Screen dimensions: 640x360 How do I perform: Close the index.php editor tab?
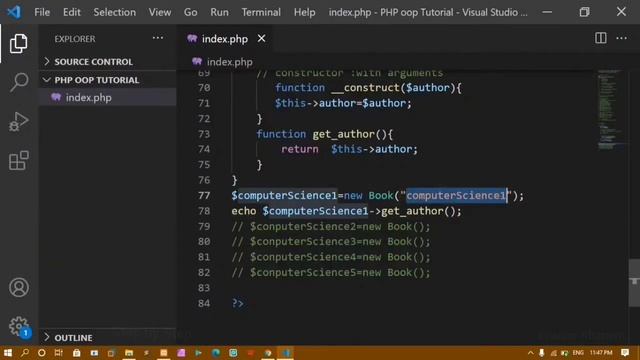point(261,38)
